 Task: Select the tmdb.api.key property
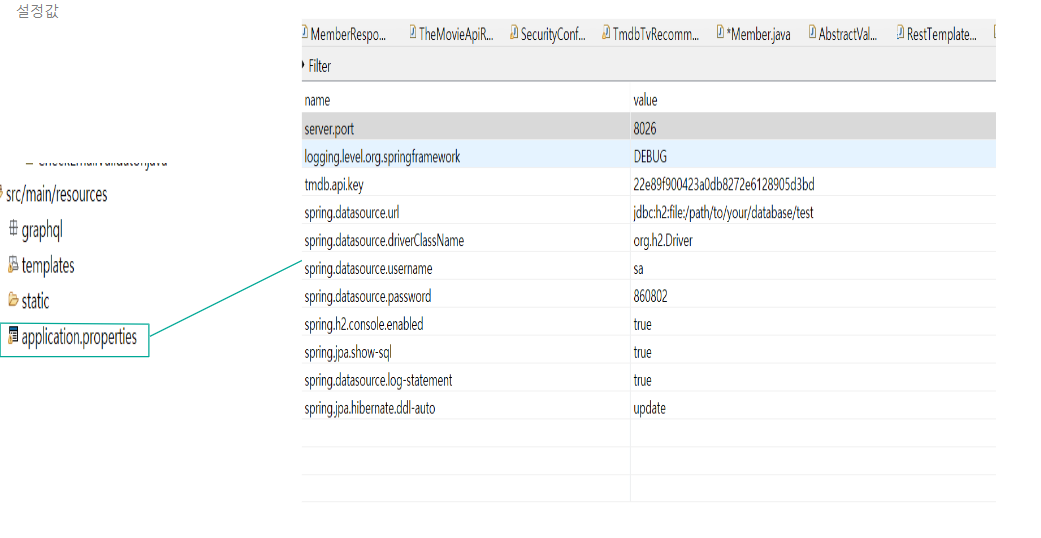[x=334, y=185]
